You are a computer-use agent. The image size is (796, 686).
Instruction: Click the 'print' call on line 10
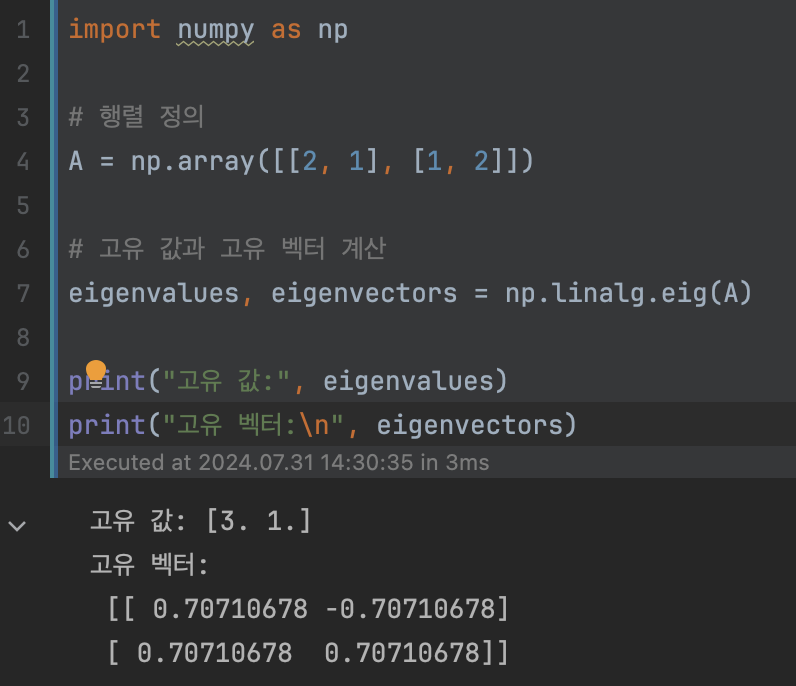(x=107, y=425)
